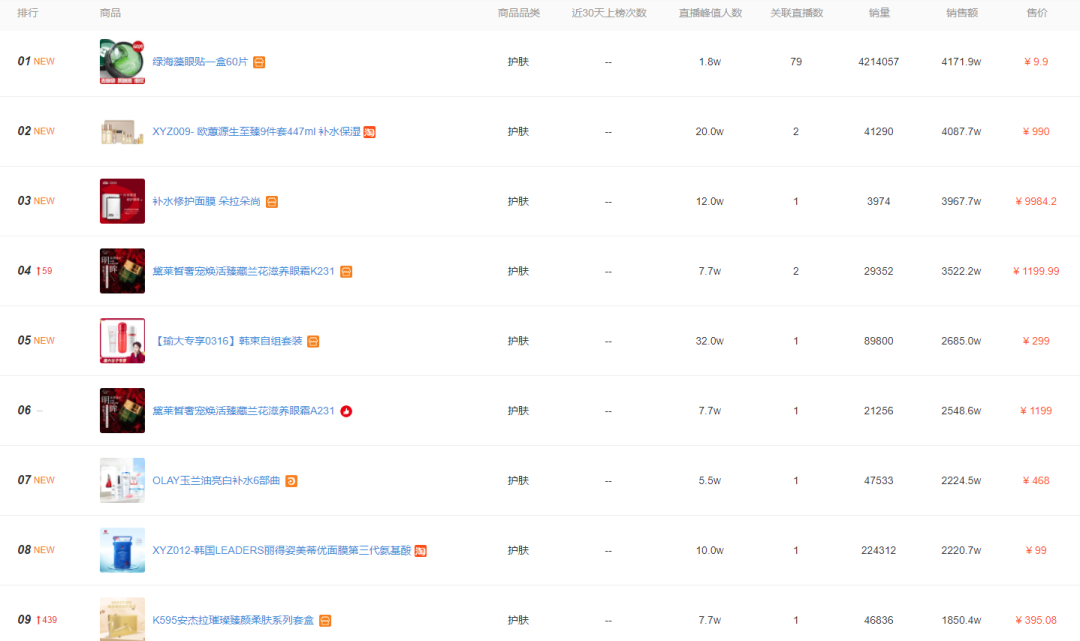The width and height of the screenshot is (1080, 641).
Task: Click the red flame icon beside 眼霜A231
Action: click(346, 411)
